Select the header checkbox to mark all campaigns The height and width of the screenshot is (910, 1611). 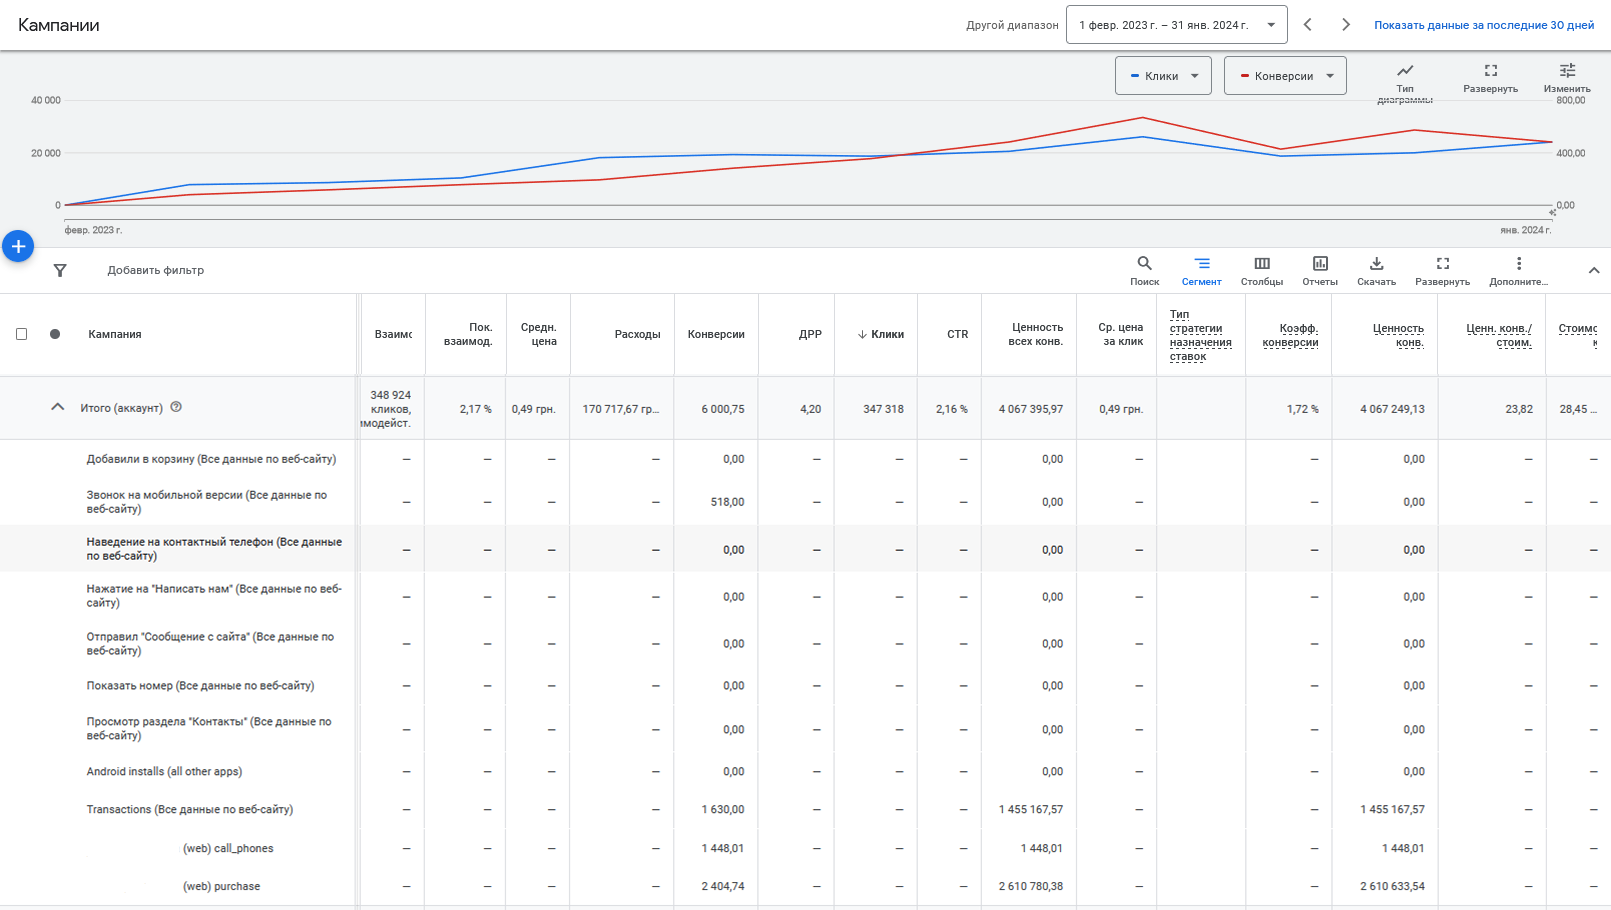(22, 334)
